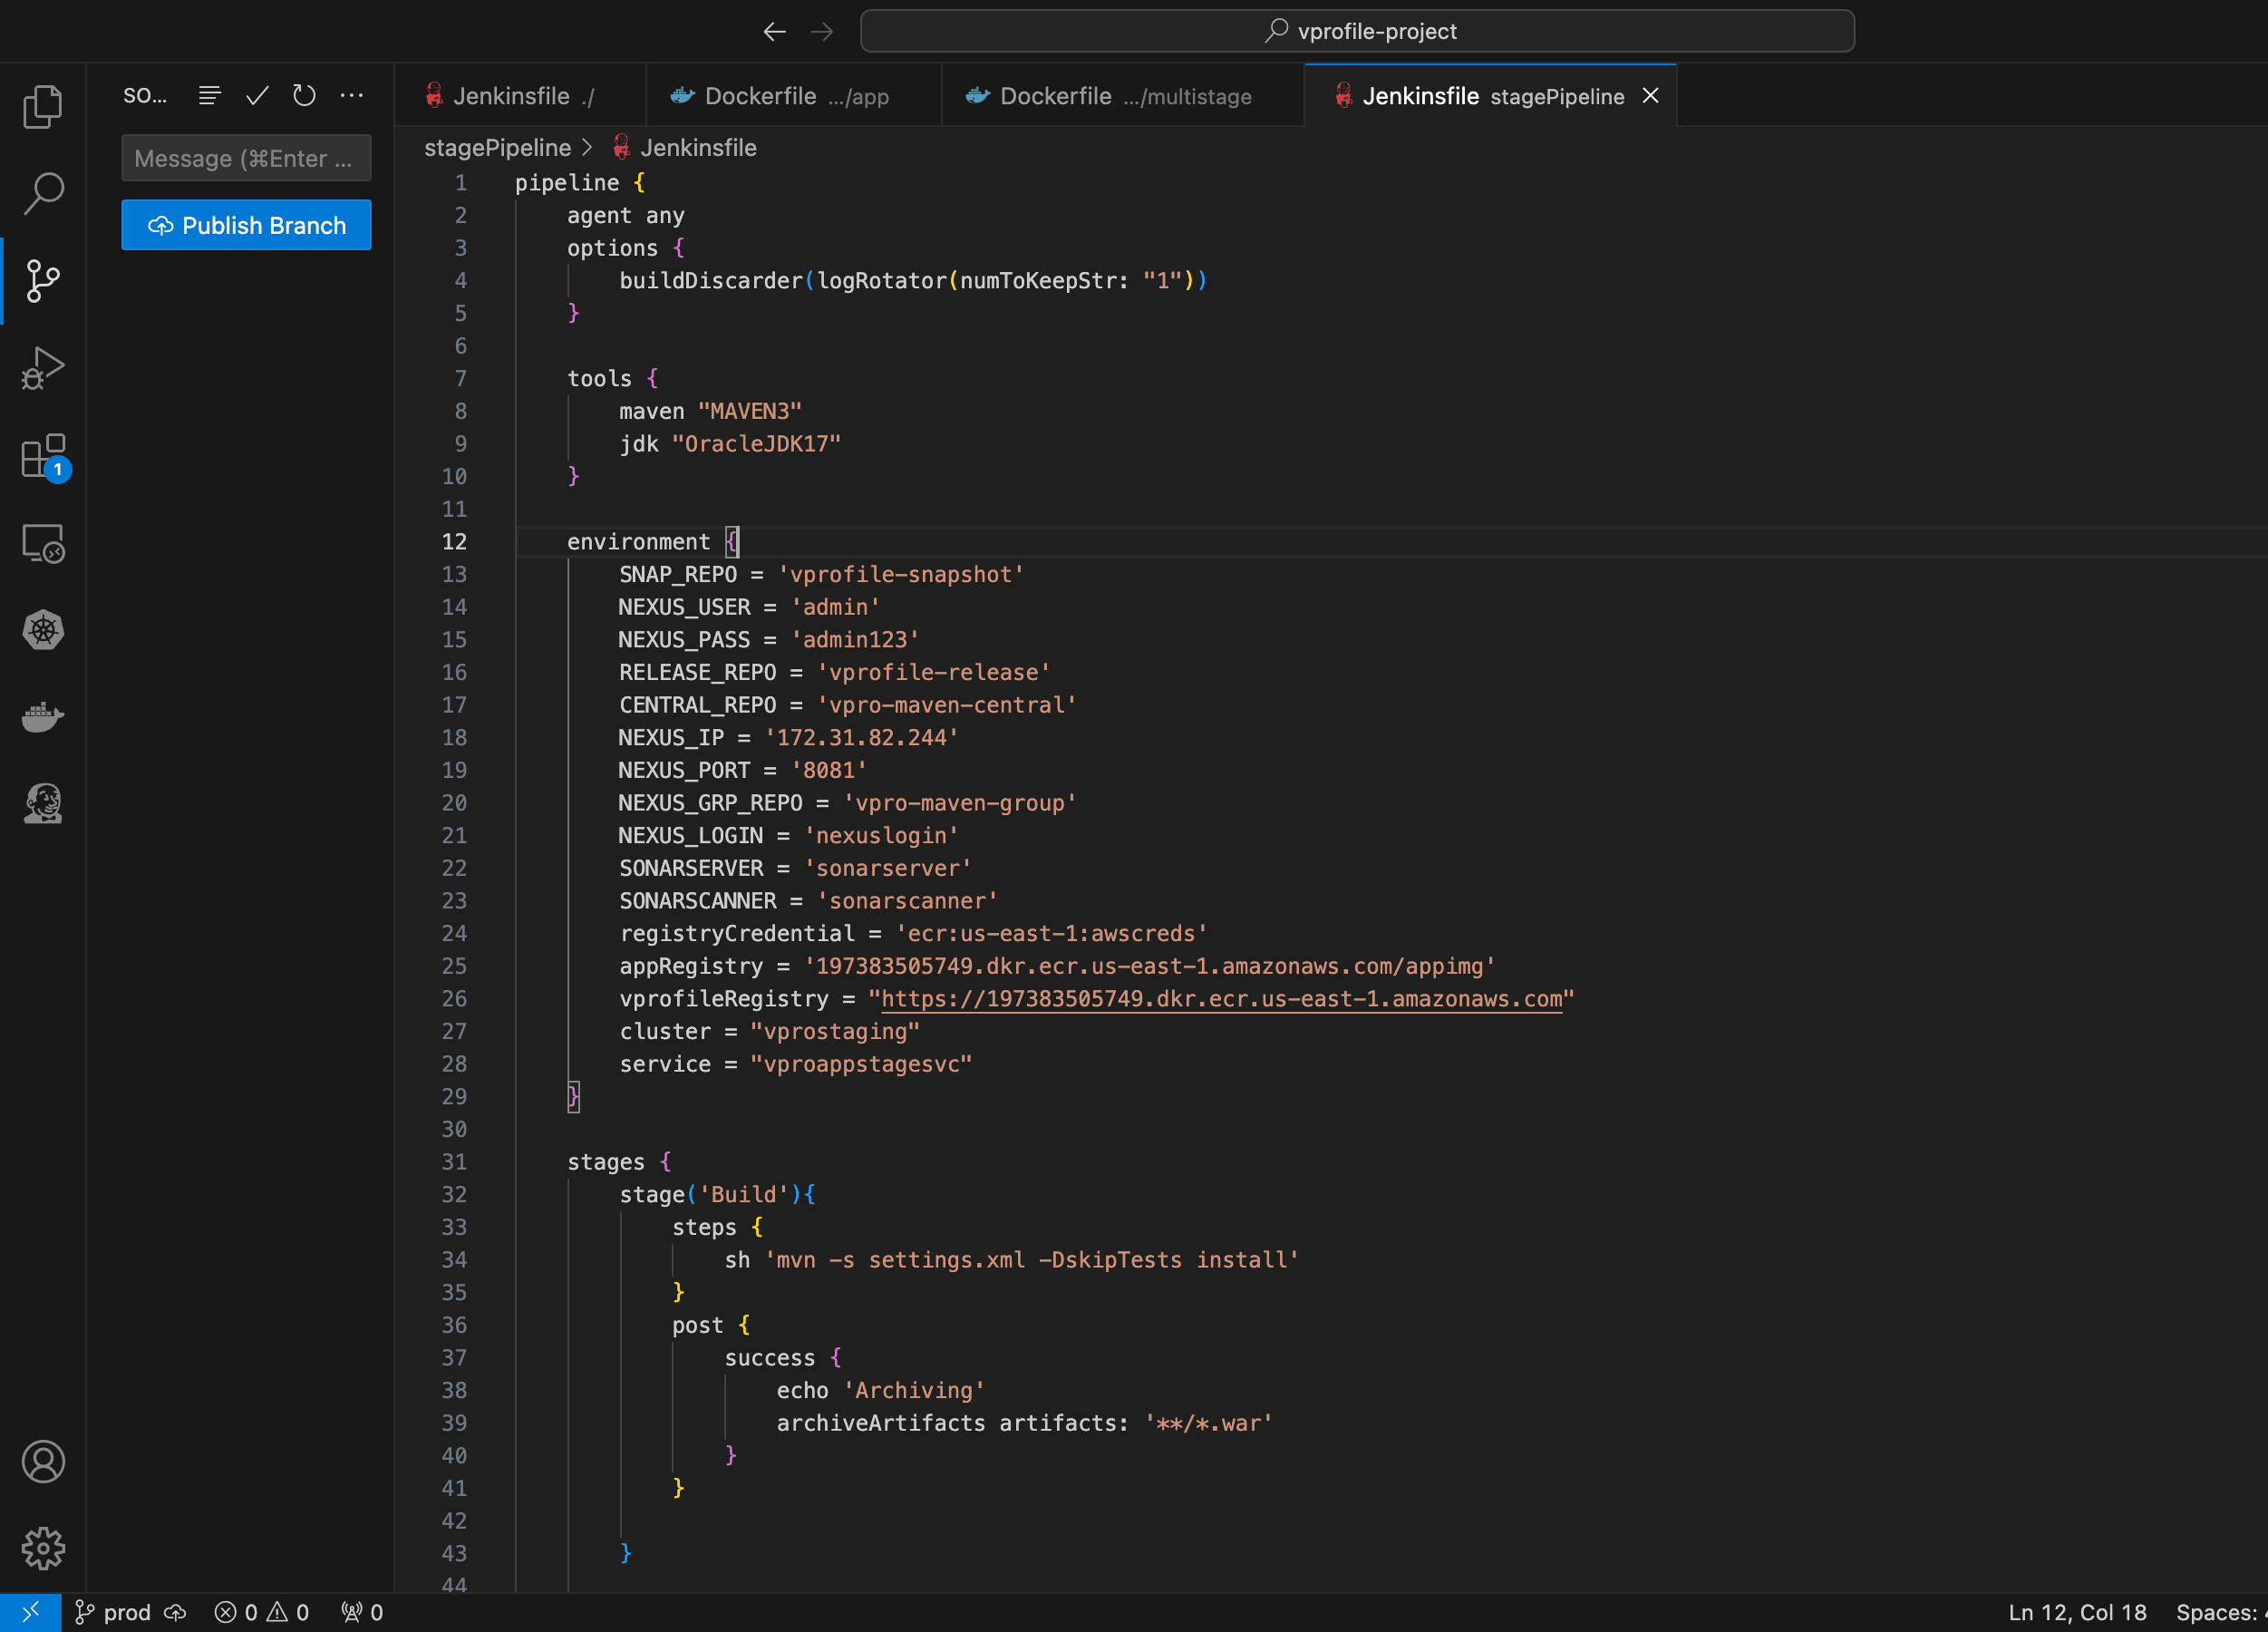Click the commit message input field
The height and width of the screenshot is (1632, 2268).
[x=246, y=158]
